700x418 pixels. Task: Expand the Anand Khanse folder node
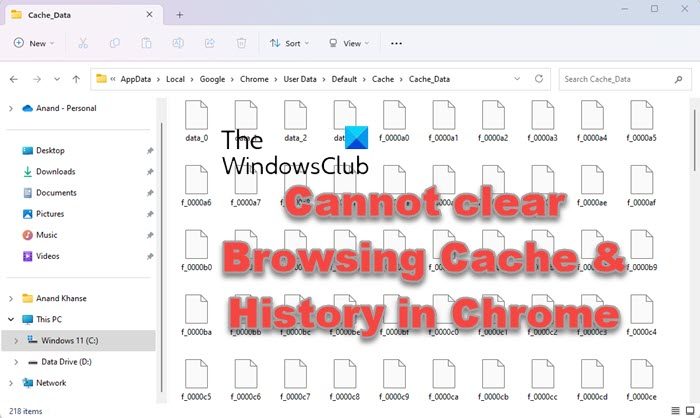pos(11,299)
